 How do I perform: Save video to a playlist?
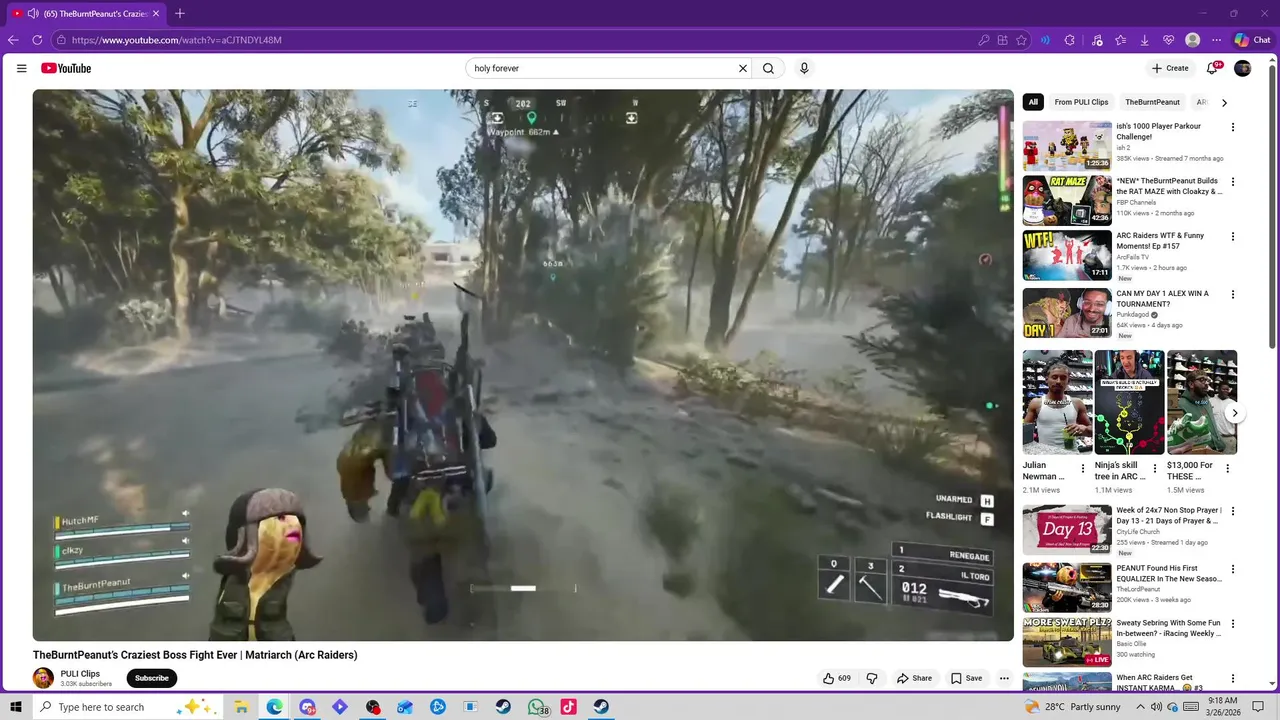966,678
